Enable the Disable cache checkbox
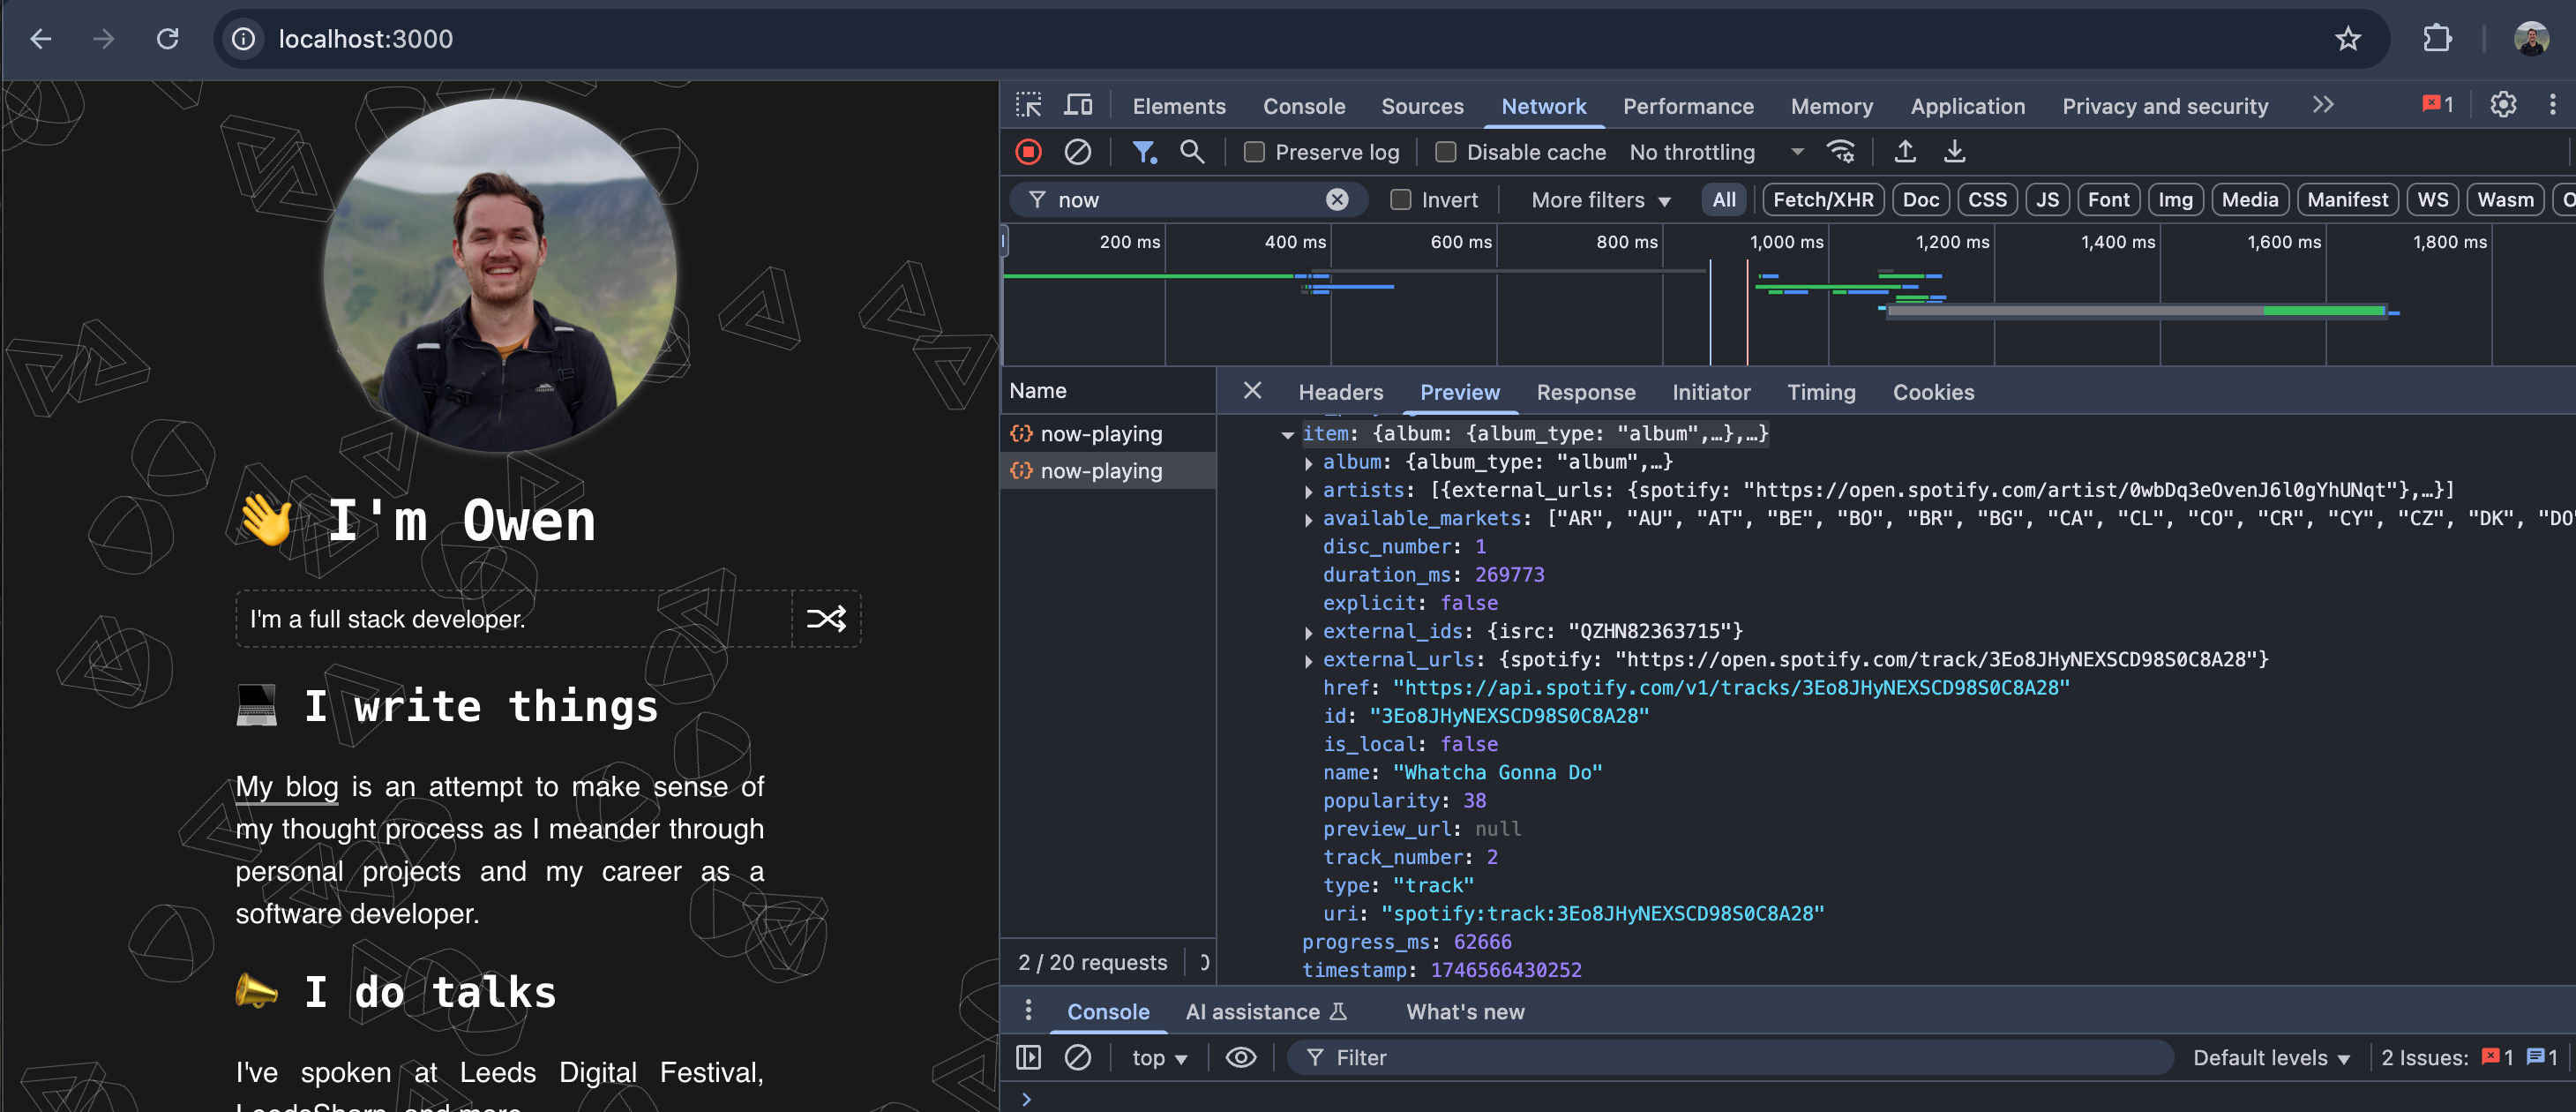 click(x=1445, y=152)
